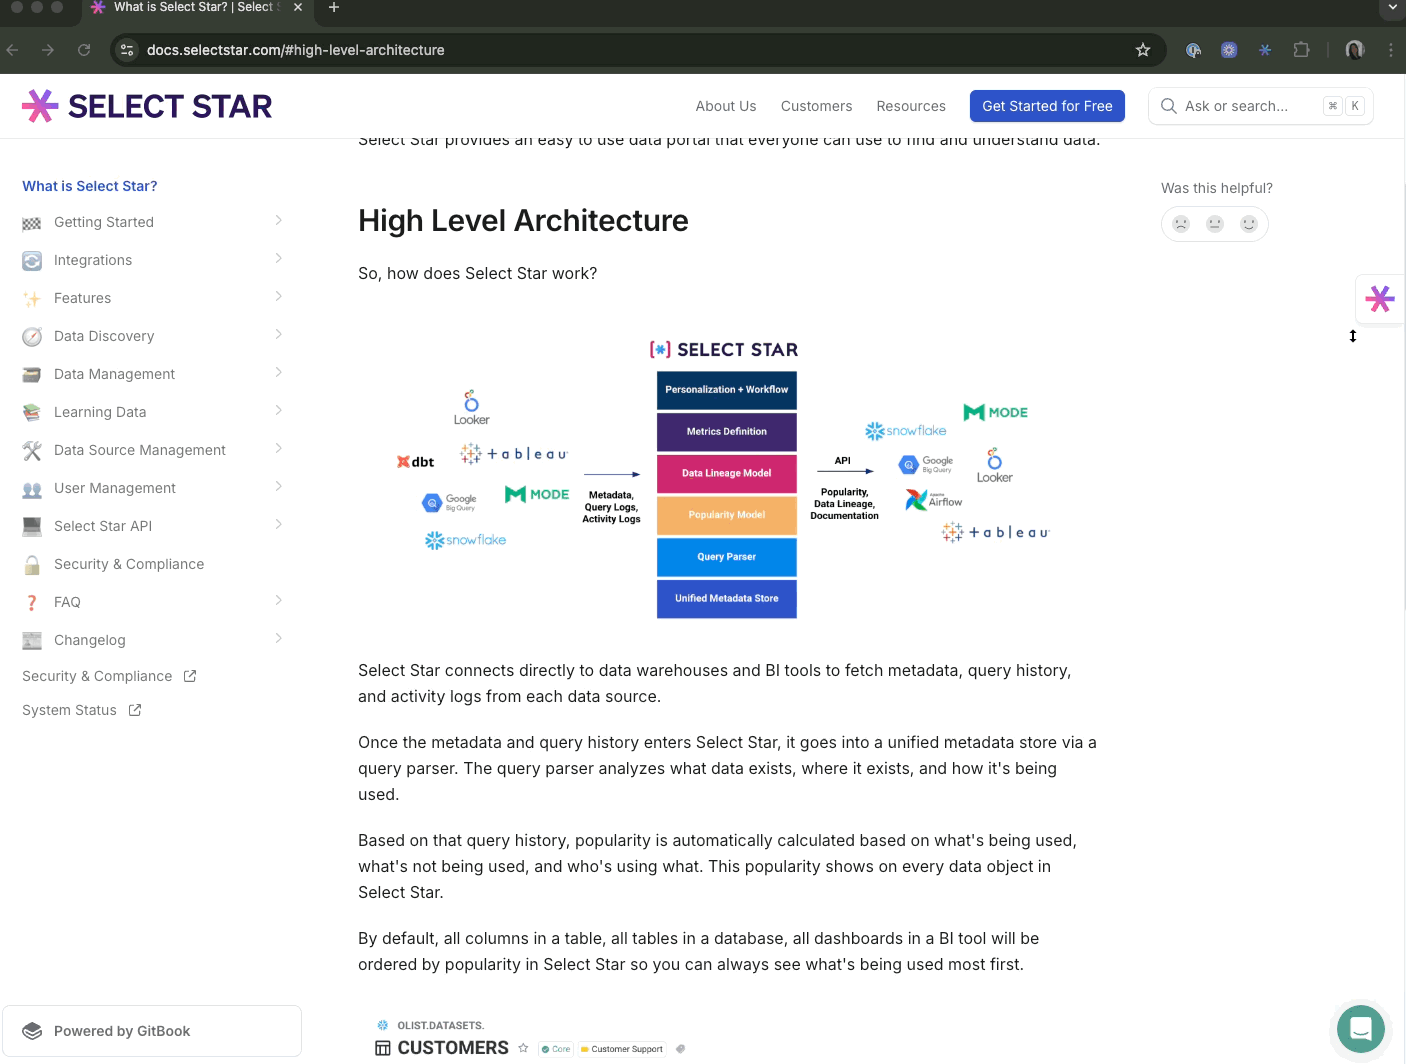Click the happy face feedback icon
Viewport: 1406px width, 1064px height.
coord(1249,224)
